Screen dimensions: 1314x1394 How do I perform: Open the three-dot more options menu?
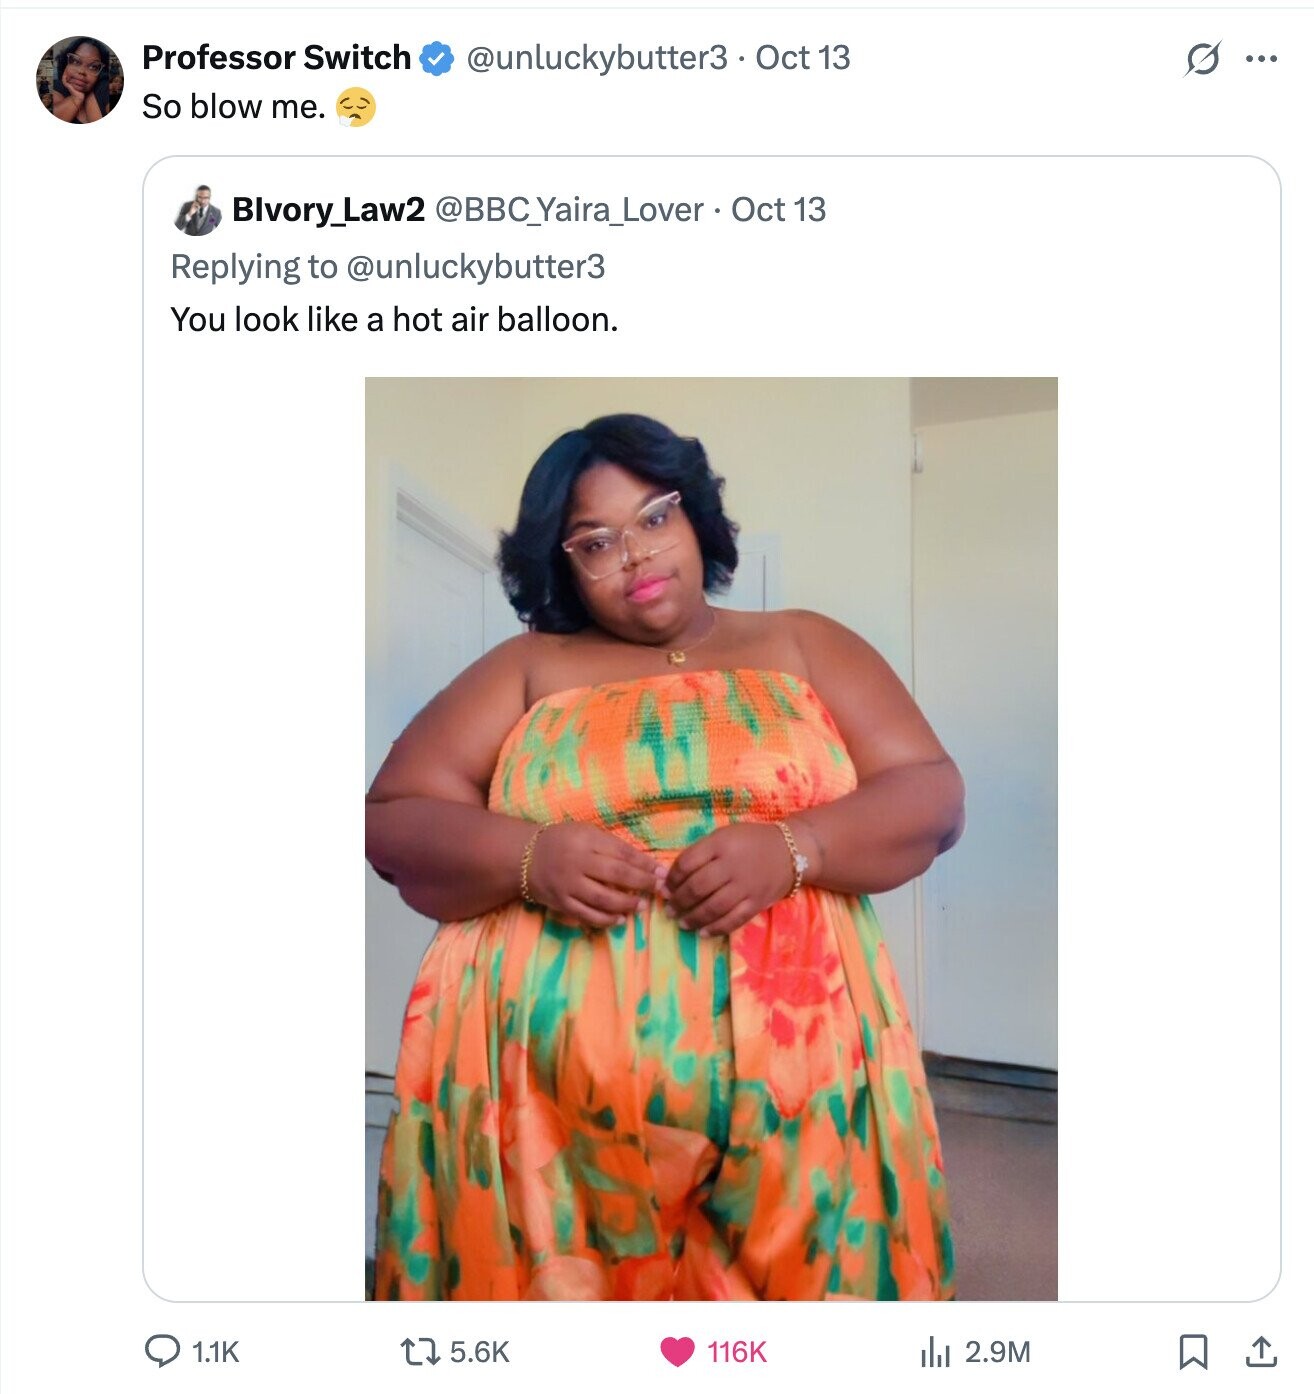(1261, 59)
